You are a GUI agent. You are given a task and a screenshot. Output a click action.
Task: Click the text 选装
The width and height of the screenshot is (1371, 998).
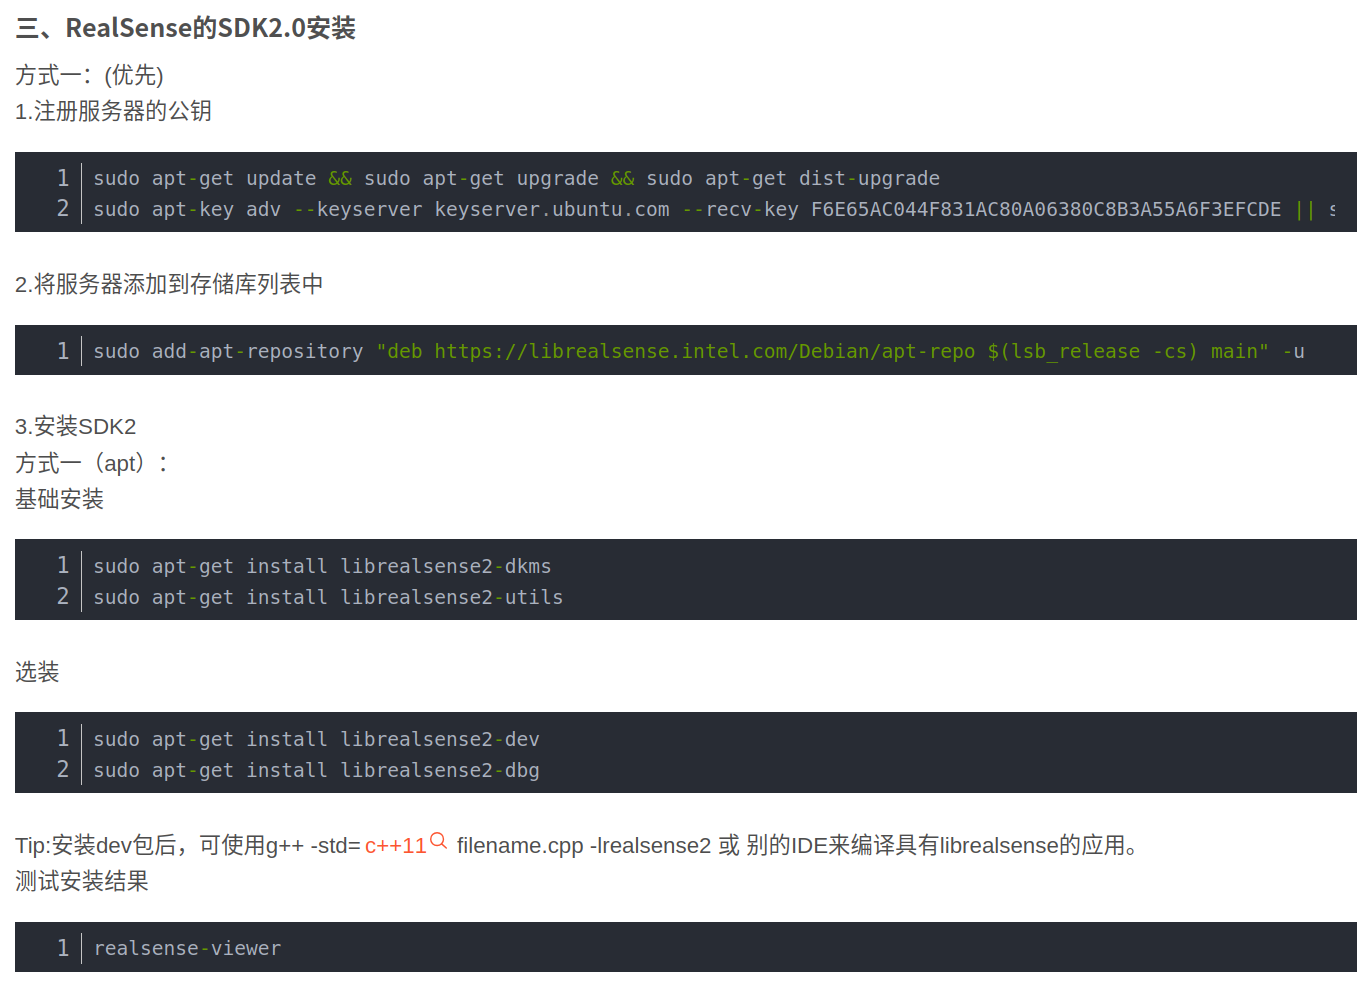tap(37, 672)
